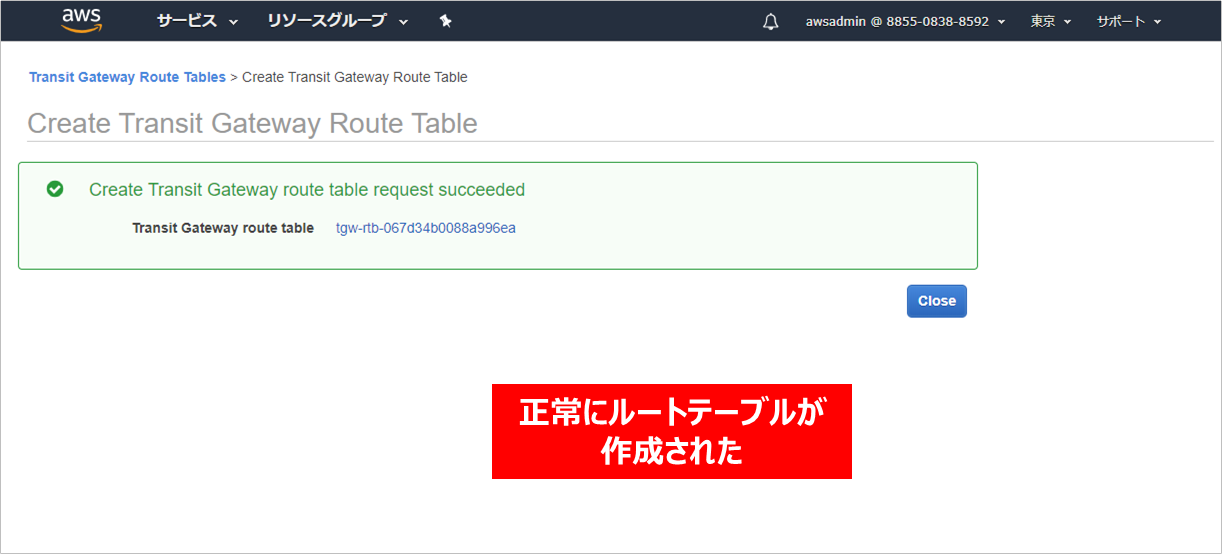Open route table tgw-rtb-067d34b0088a996ea link
Viewport: 1222px width, 554px height.
point(426,228)
